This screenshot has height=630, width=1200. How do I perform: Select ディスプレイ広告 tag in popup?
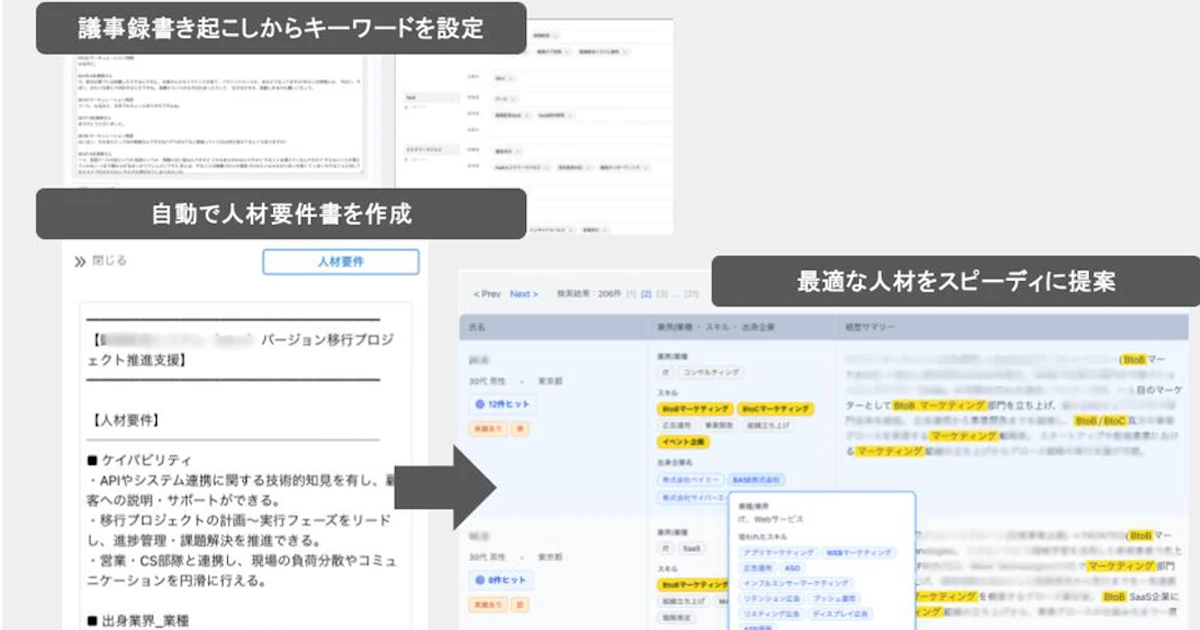[839, 613]
